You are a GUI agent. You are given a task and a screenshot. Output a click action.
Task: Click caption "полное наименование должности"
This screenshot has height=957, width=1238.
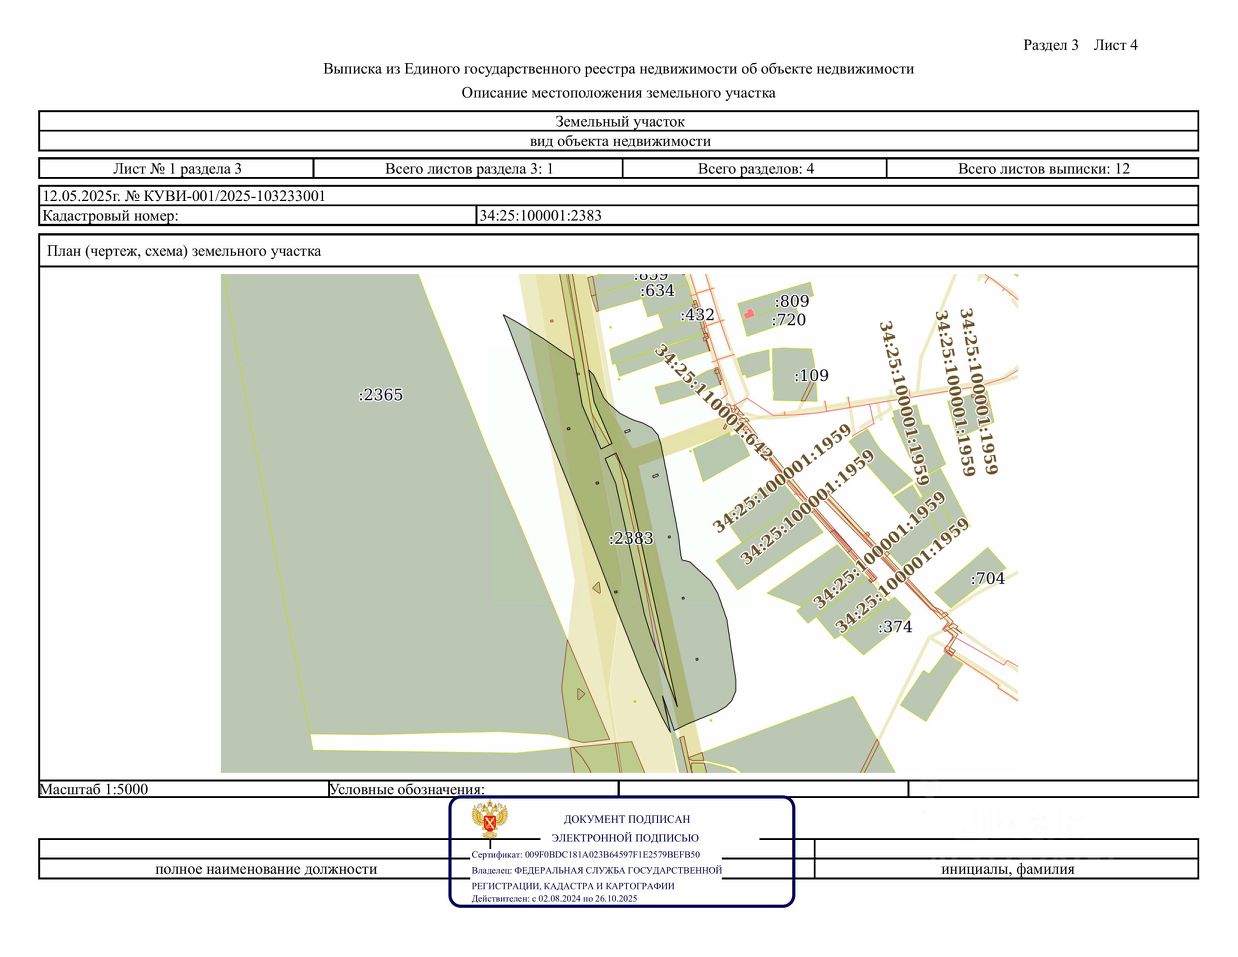click(266, 869)
